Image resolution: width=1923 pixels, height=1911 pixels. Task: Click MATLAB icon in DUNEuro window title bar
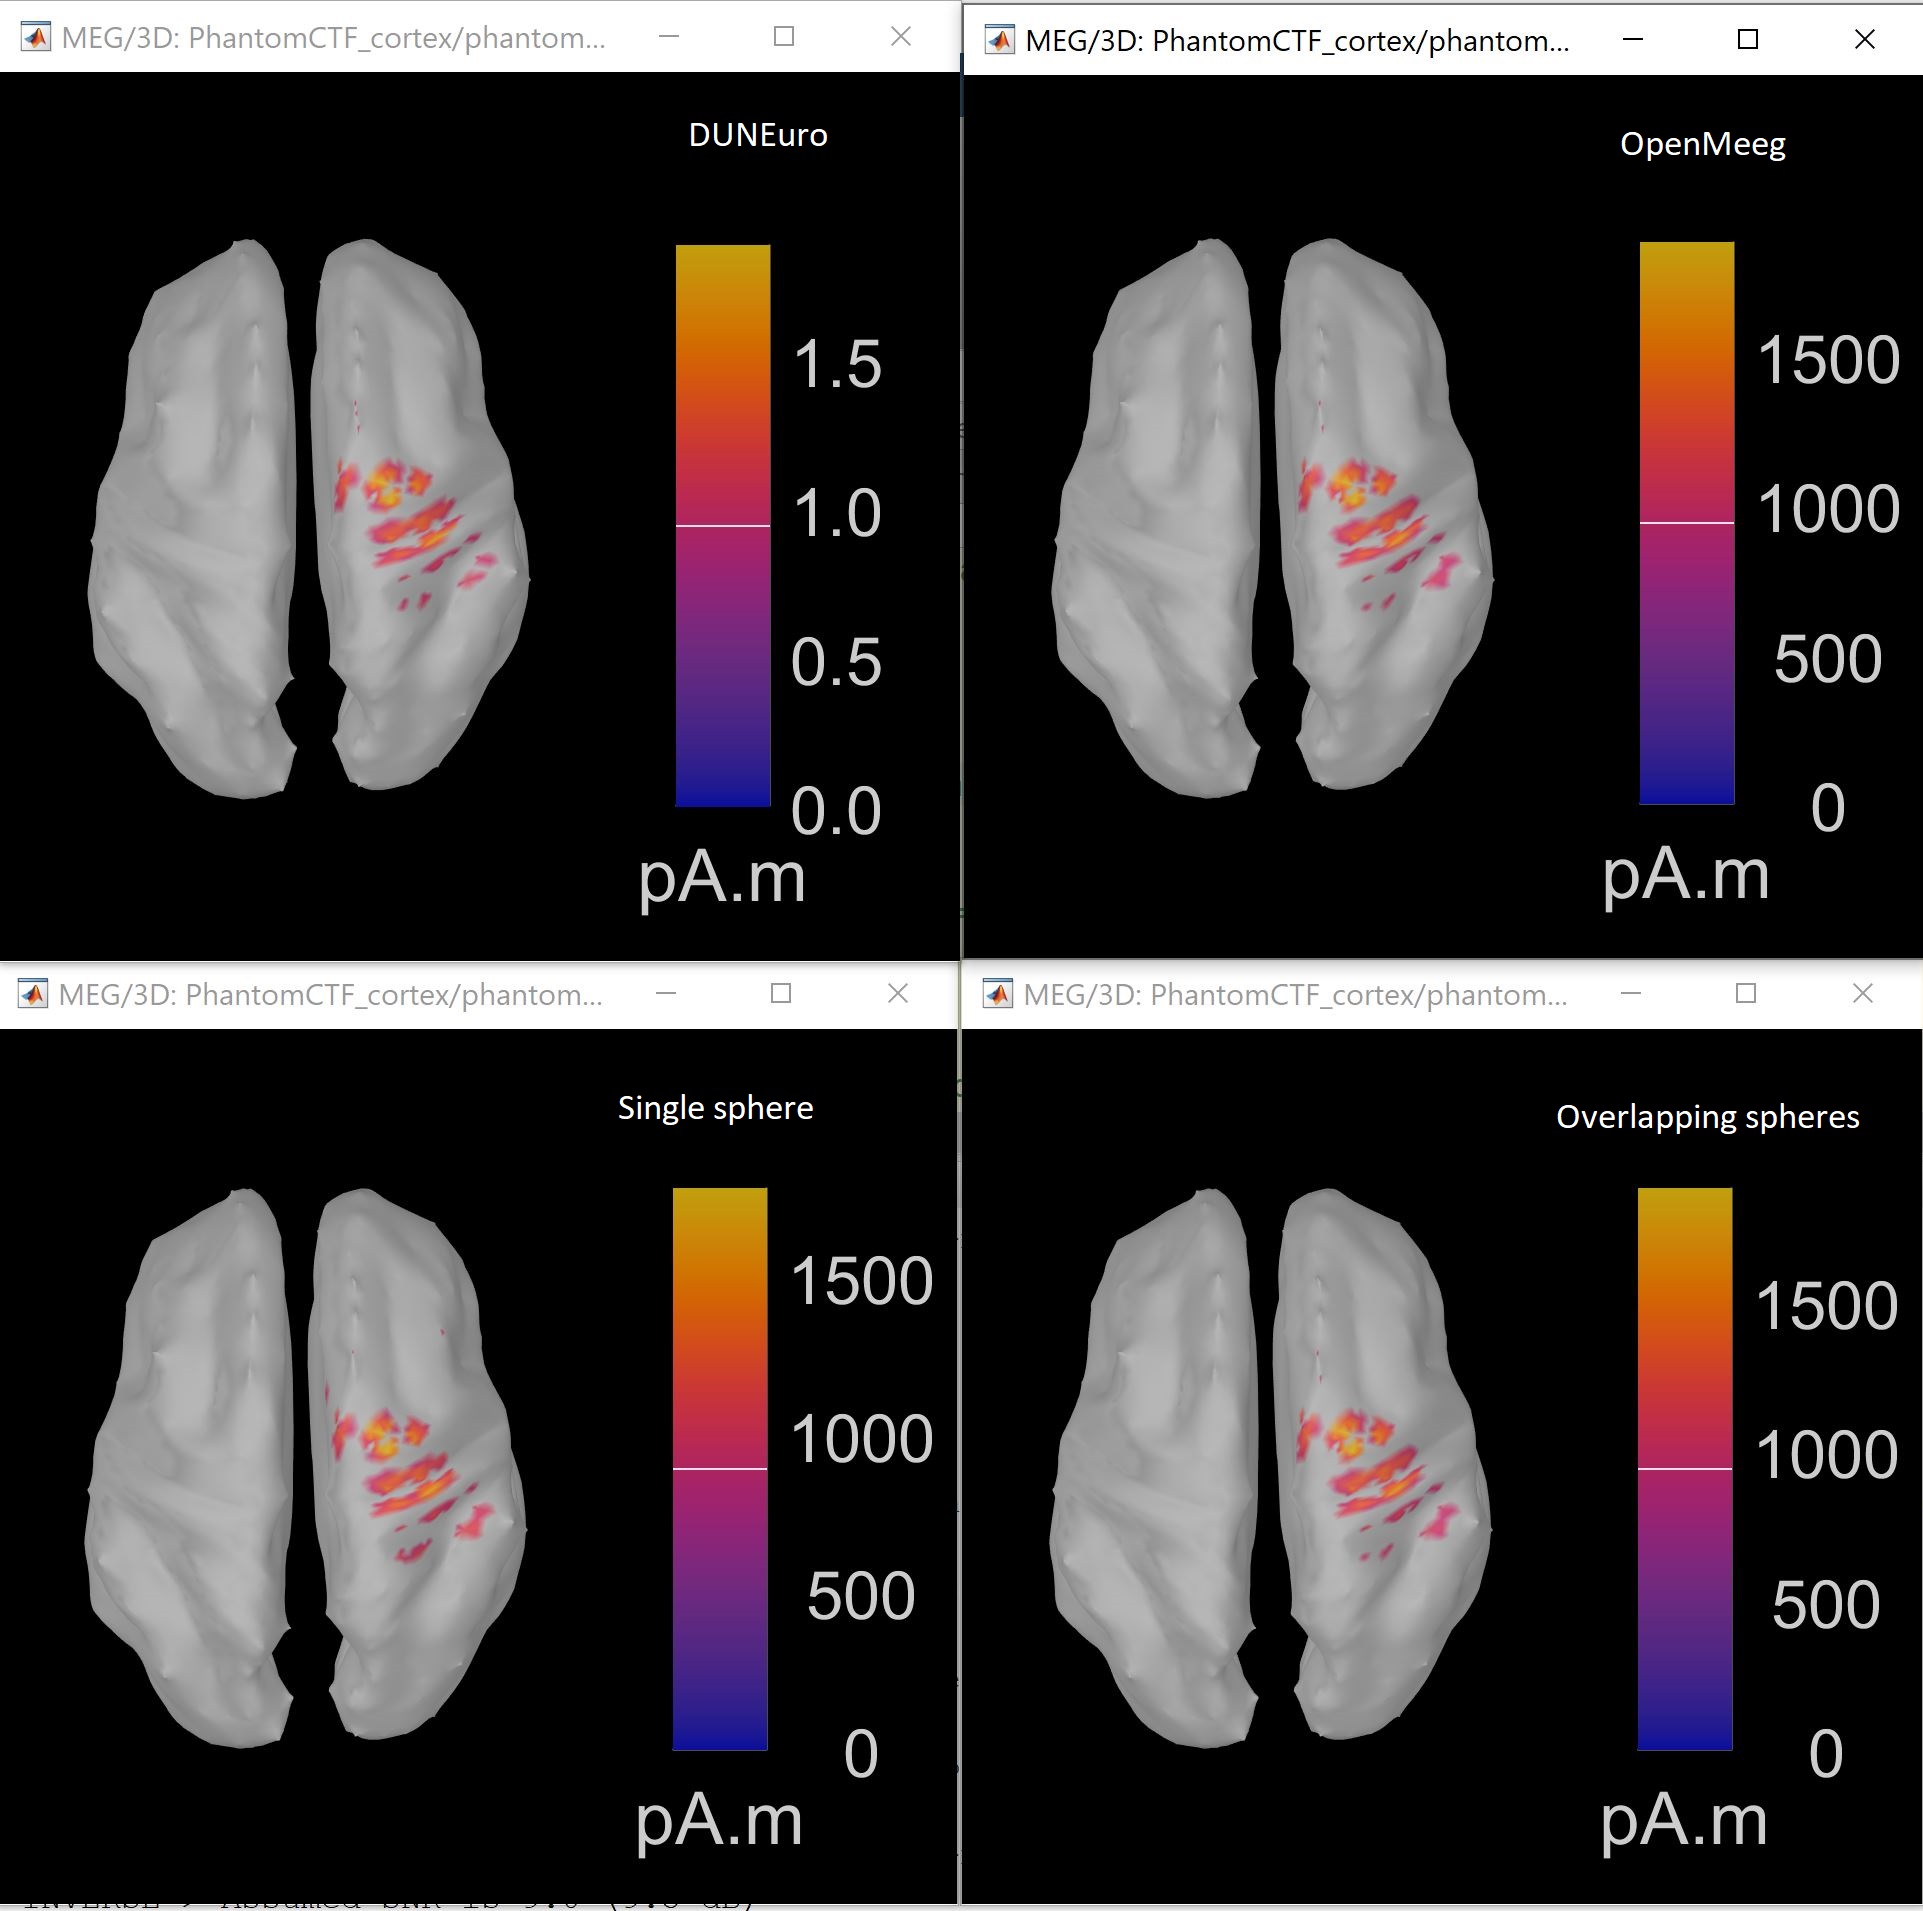click(x=36, y=37)
